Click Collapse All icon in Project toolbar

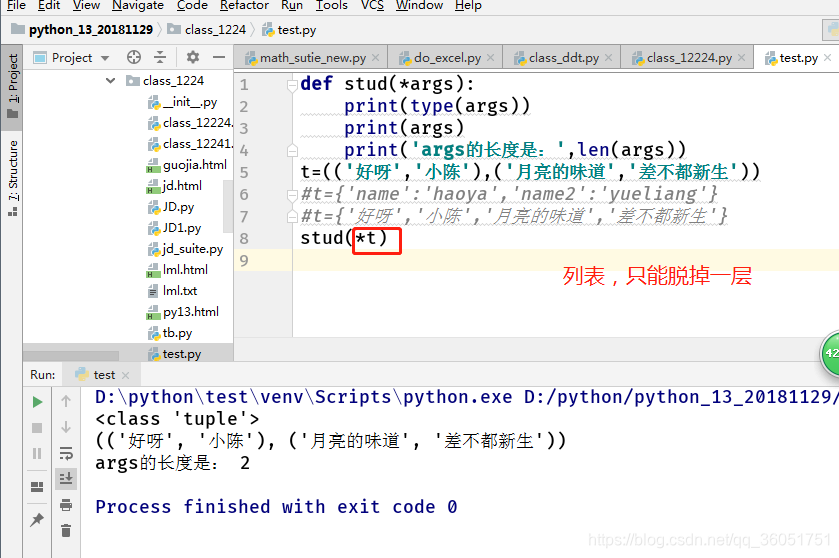pos(160,57)
